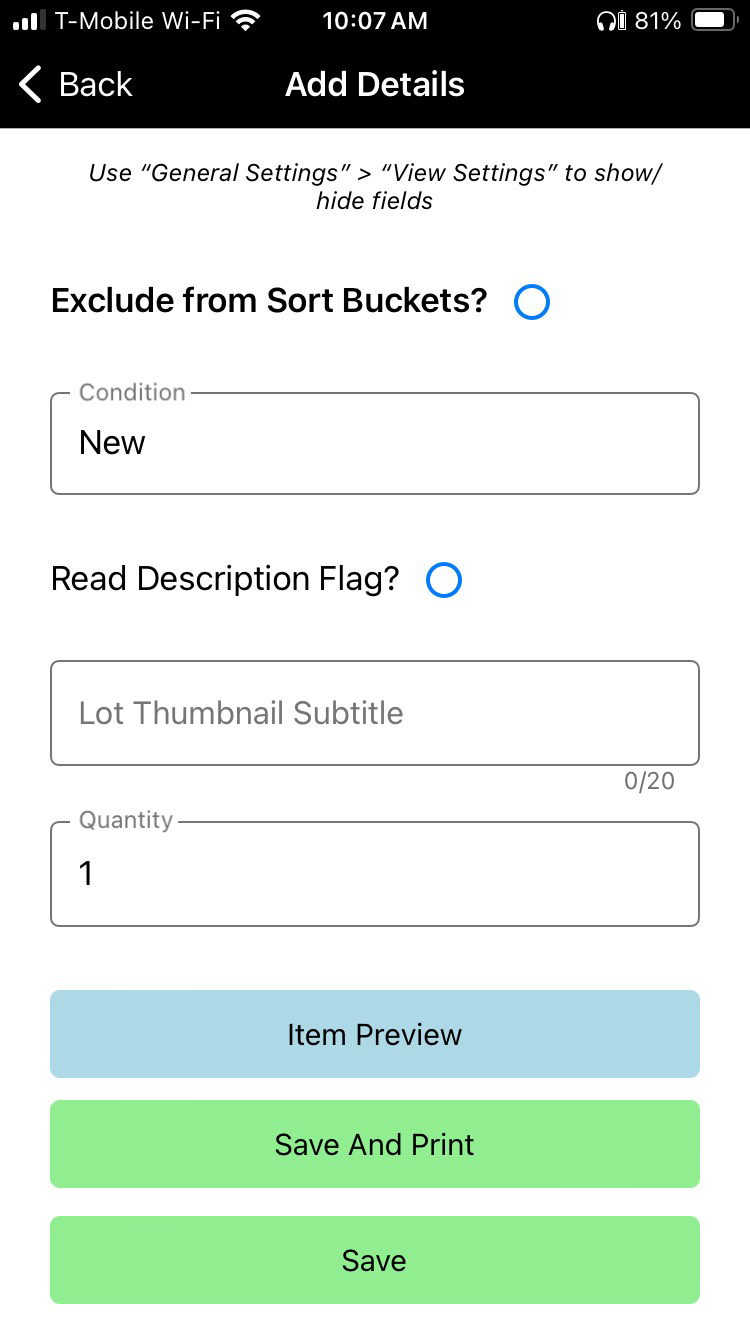The height and width of the screenshot is (1334, 750).
Task: Tap the 10:07 AM clock
Action: click(375, 20)
